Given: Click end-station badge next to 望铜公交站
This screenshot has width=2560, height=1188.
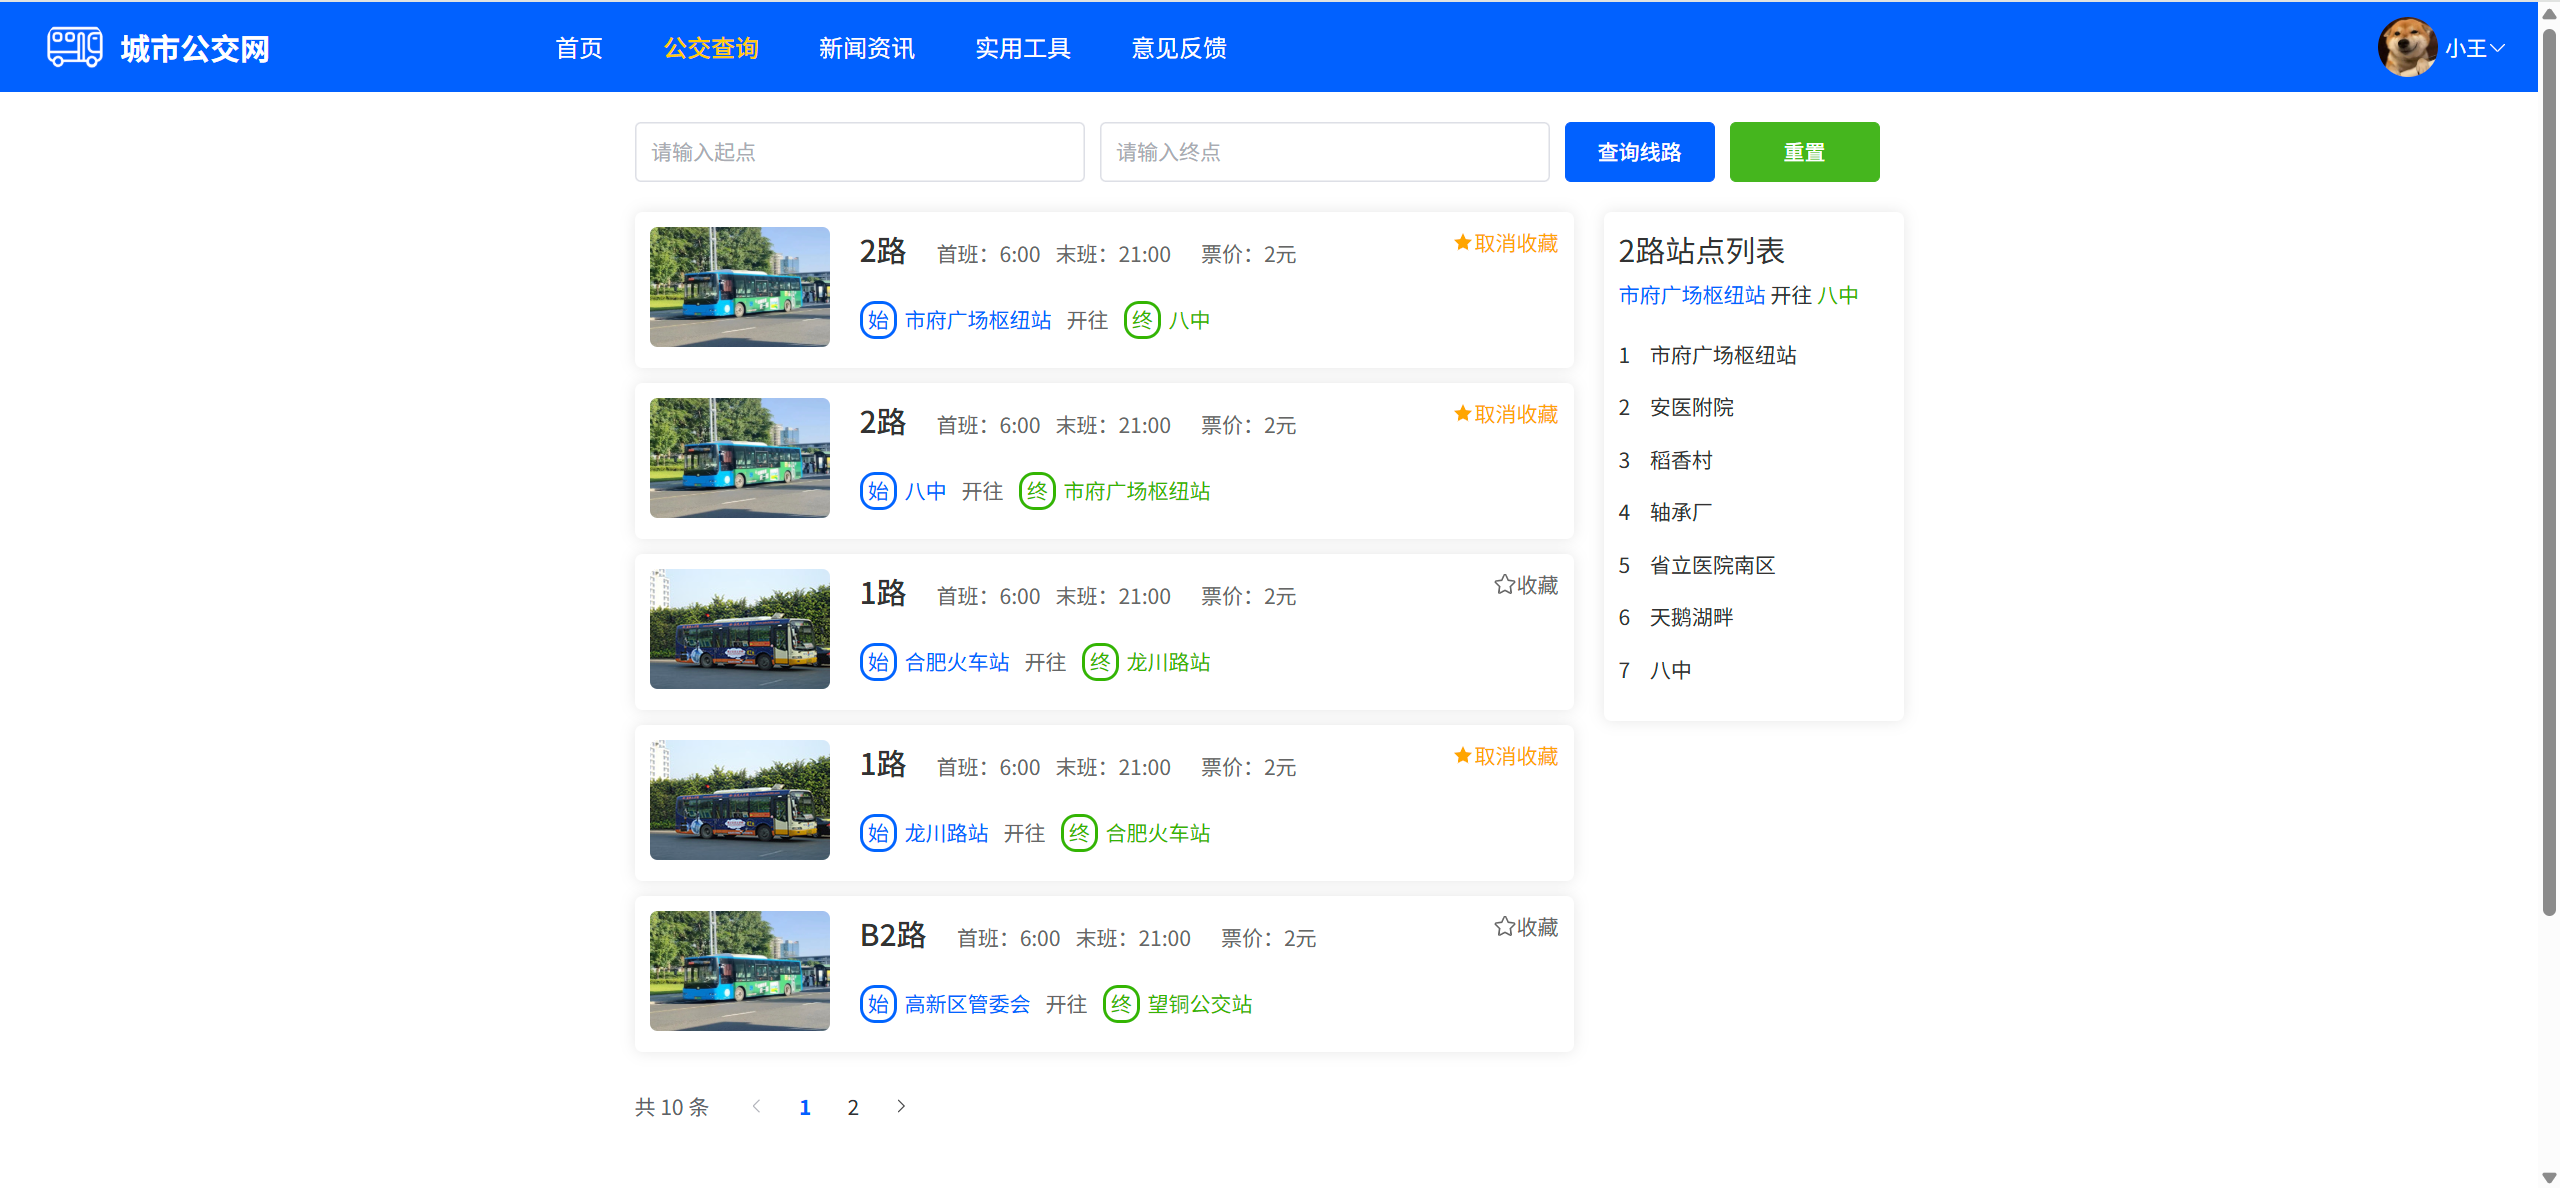Looking at the screenshot, I should coord(1120,1004).
